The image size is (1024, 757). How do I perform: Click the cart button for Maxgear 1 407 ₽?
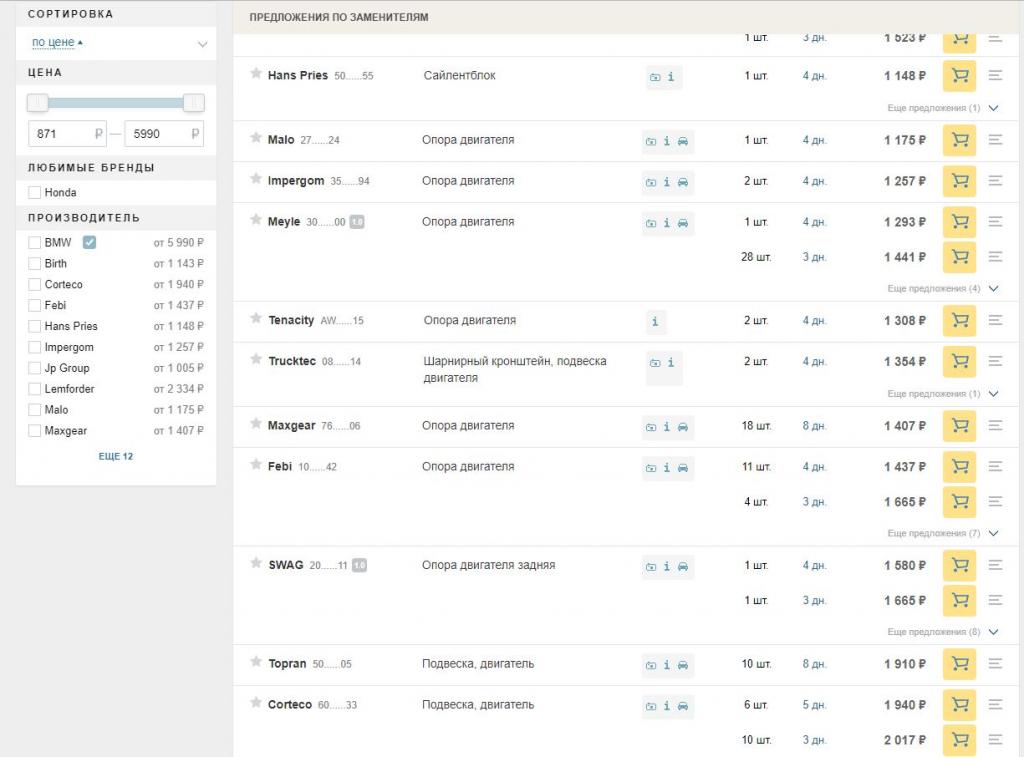(x=959, y=426)
